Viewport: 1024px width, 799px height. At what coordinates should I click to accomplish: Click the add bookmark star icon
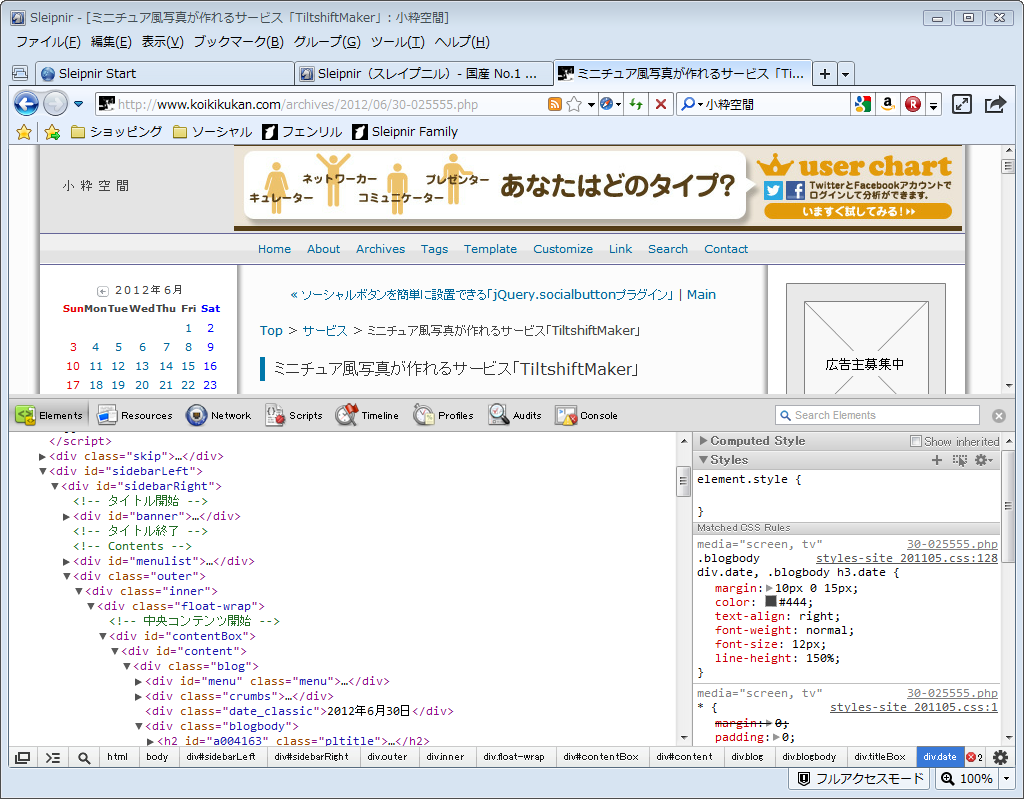coord(52,132)
